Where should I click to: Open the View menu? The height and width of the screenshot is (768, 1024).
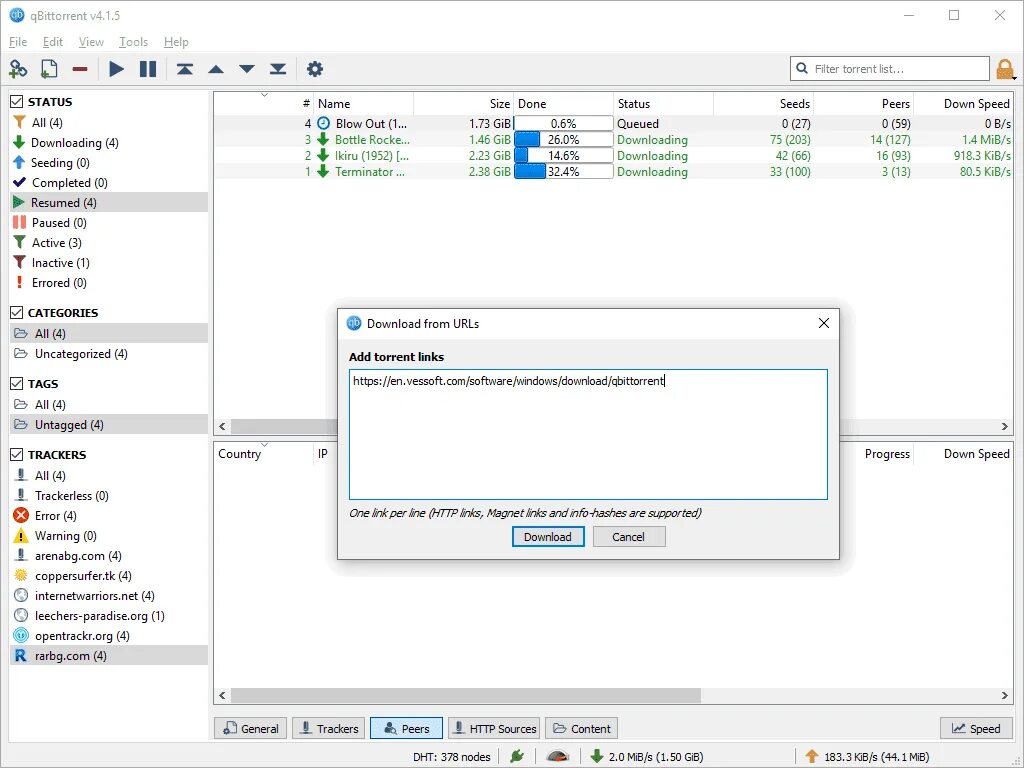91,42
